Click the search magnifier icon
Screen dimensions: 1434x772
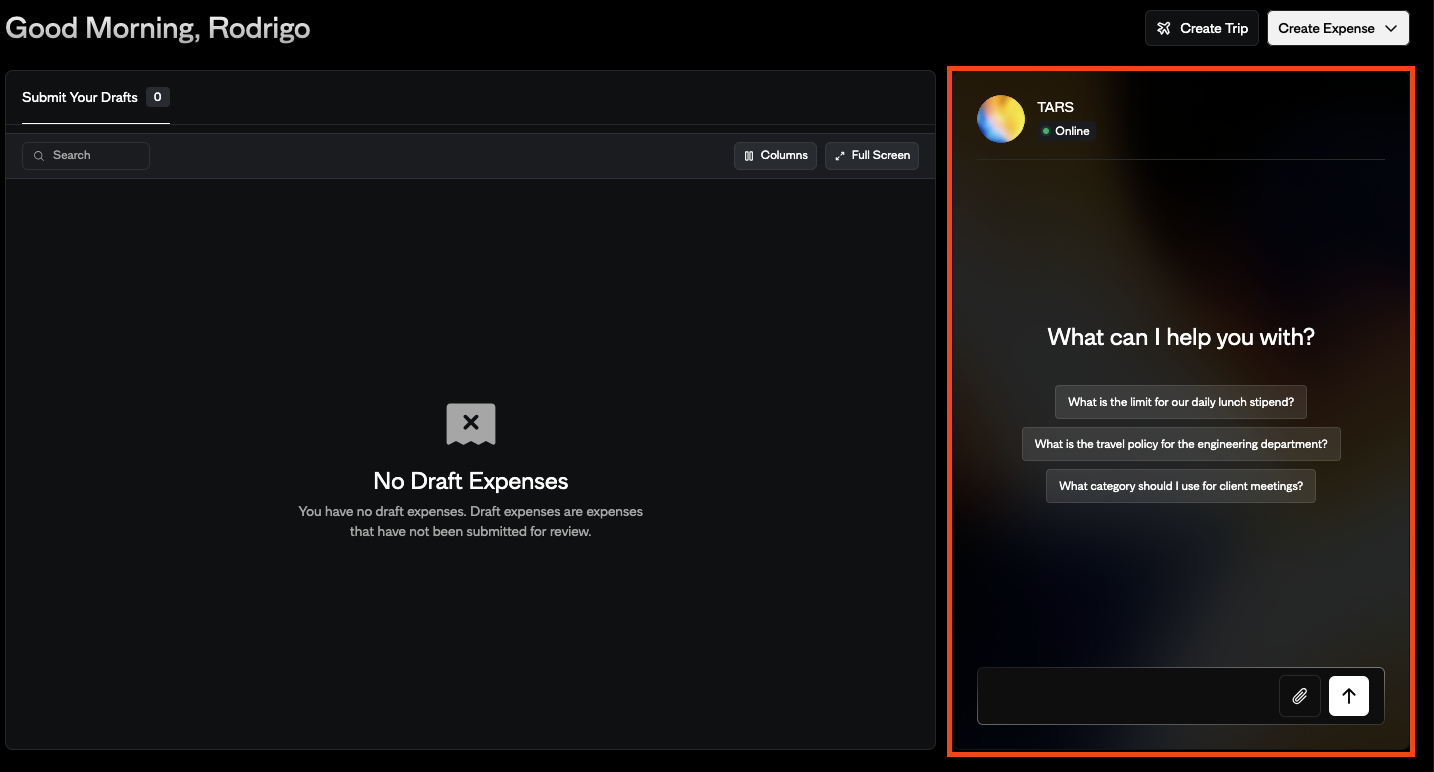(x=39, y=155)
